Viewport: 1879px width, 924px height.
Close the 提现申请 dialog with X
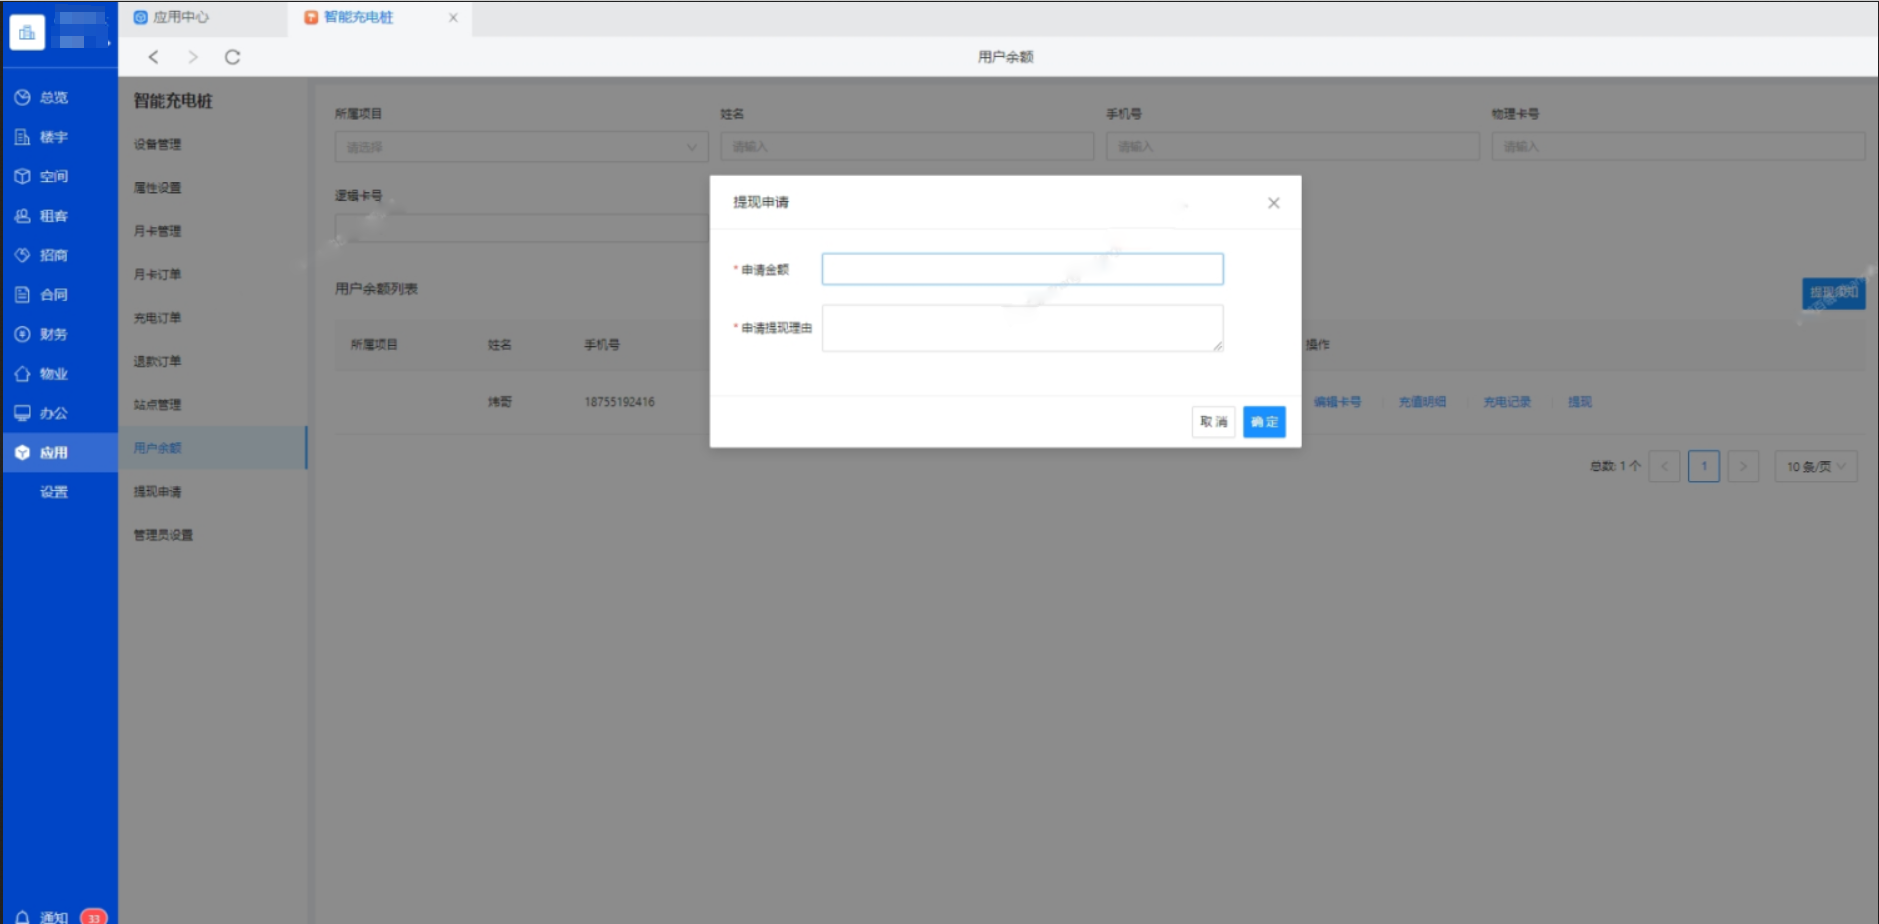click(1273, 203)
